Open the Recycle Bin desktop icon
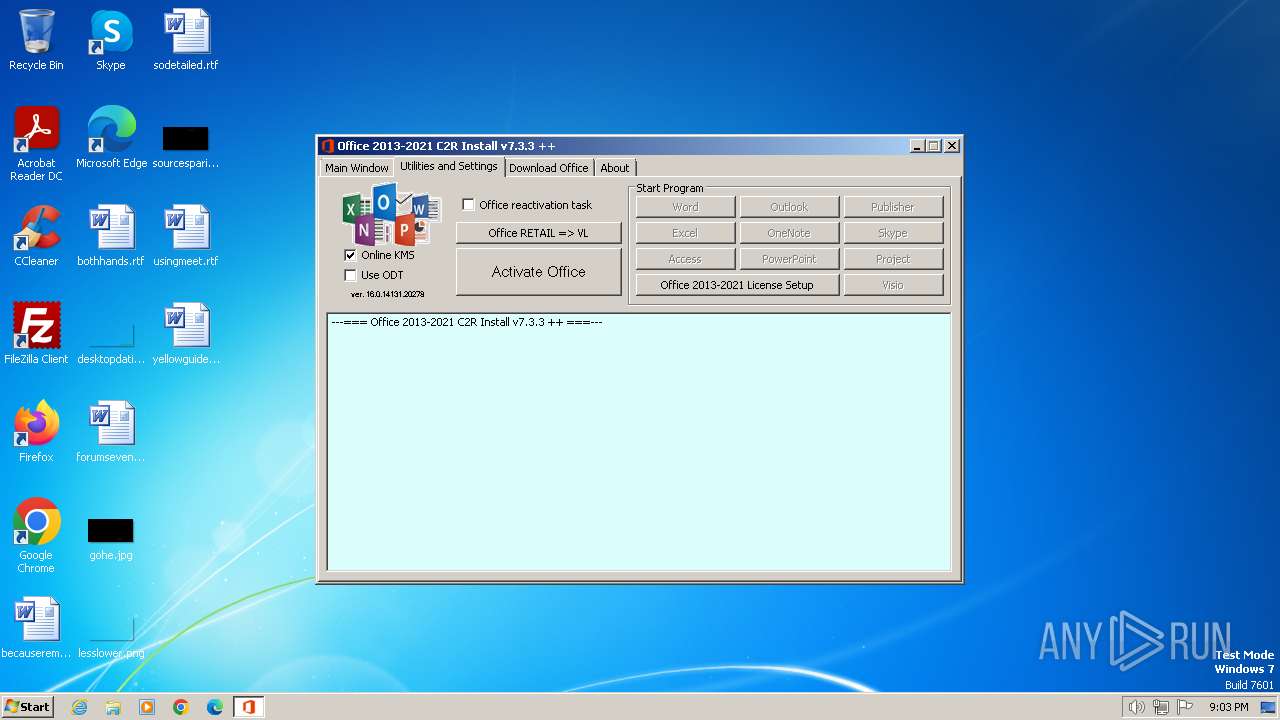 (36, 40)
